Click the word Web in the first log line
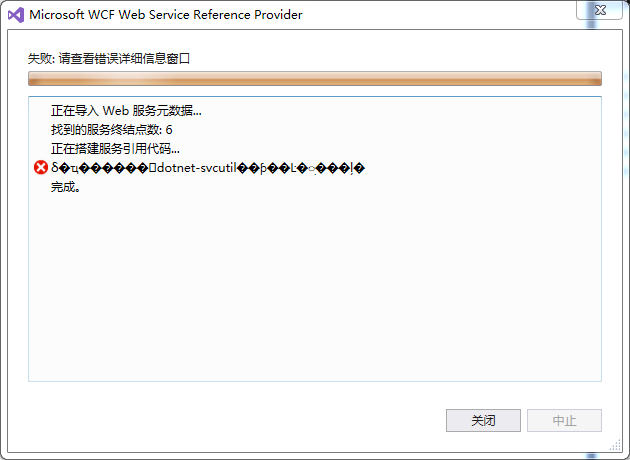The width and height of the screenshot is (630, 460). click(116, 110)
